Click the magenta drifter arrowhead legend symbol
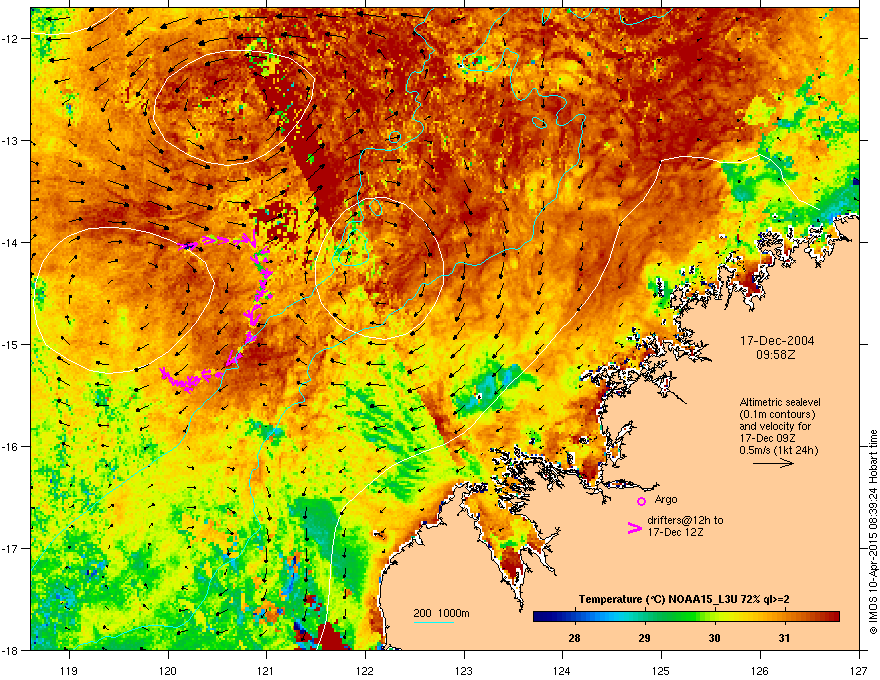 [634, 528]
